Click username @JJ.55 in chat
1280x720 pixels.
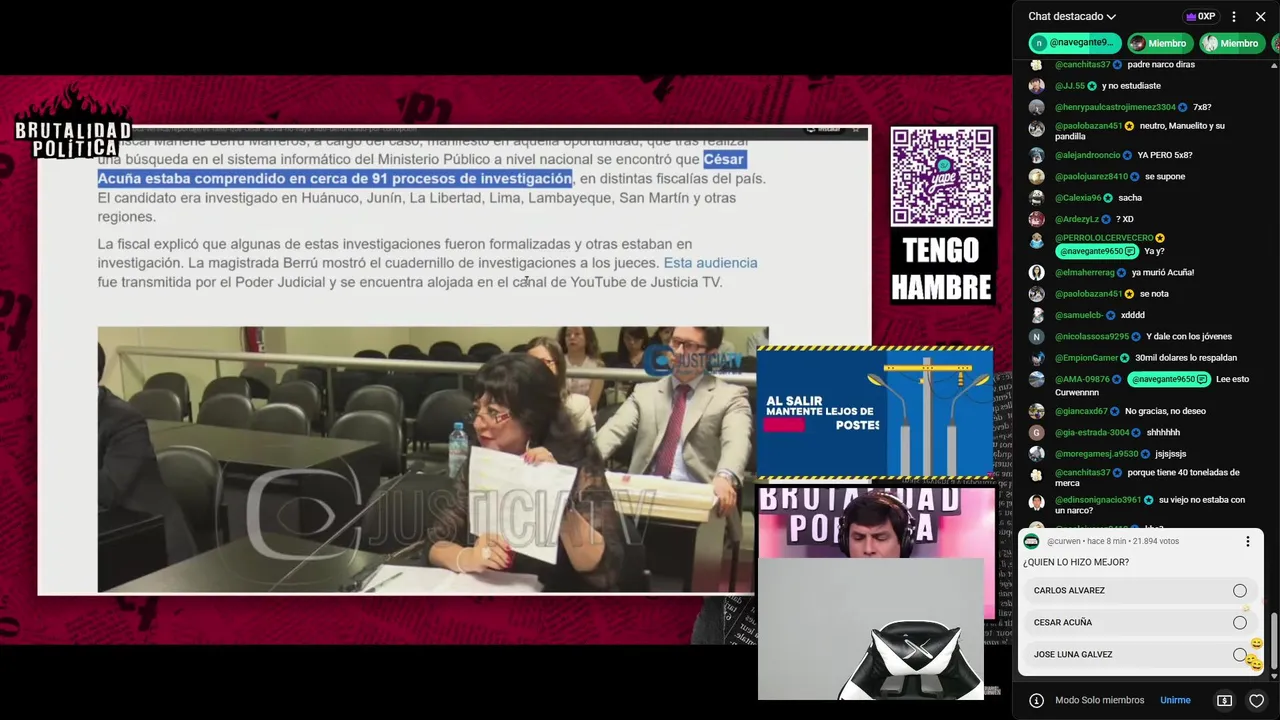(1069, 86)
